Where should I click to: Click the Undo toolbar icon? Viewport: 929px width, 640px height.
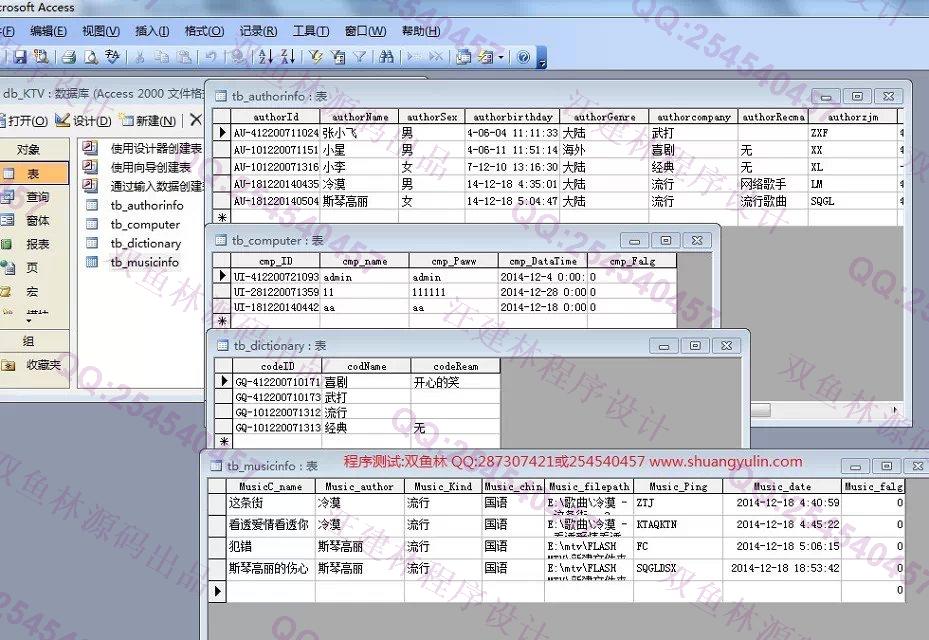pos(211,57)
